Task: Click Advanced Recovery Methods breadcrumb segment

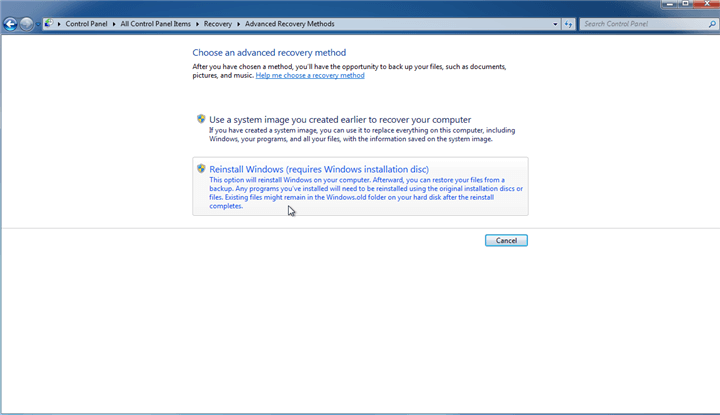Action: (x=288, y=23)
